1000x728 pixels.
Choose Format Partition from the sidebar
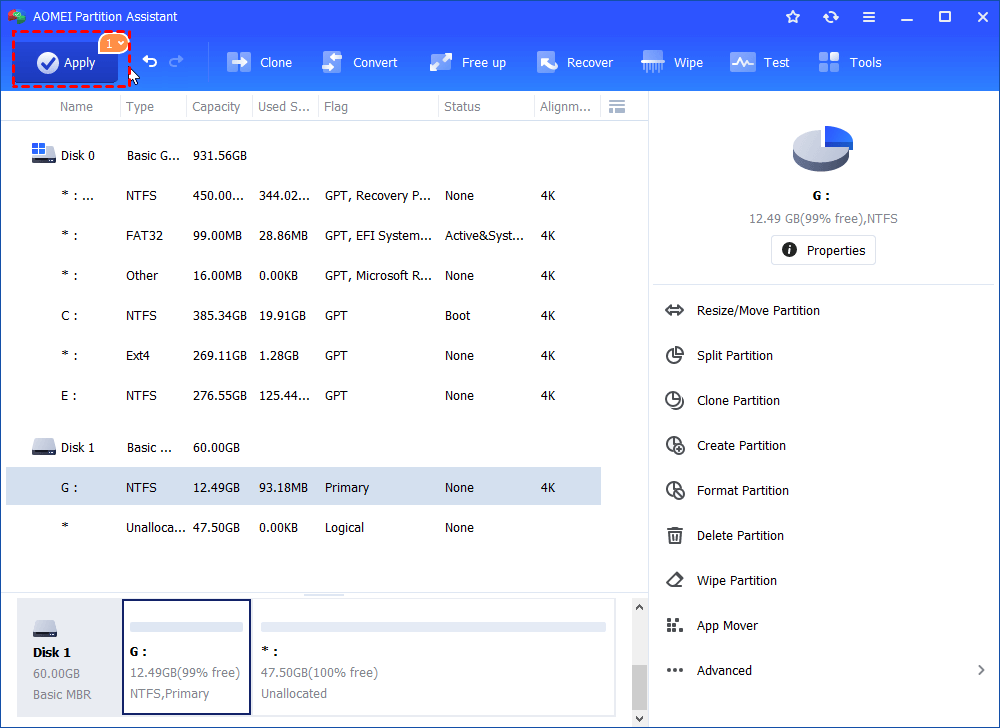click(x=741, y=490)
